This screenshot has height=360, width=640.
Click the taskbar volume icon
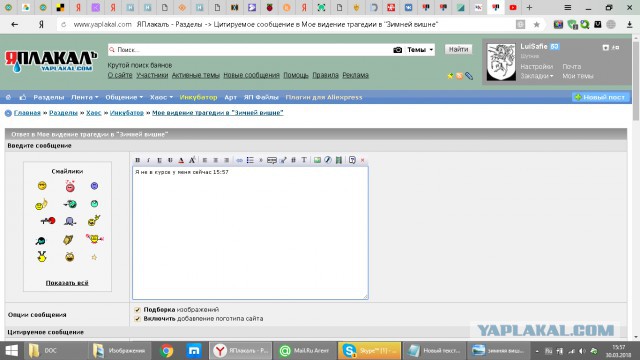[582, 351]
